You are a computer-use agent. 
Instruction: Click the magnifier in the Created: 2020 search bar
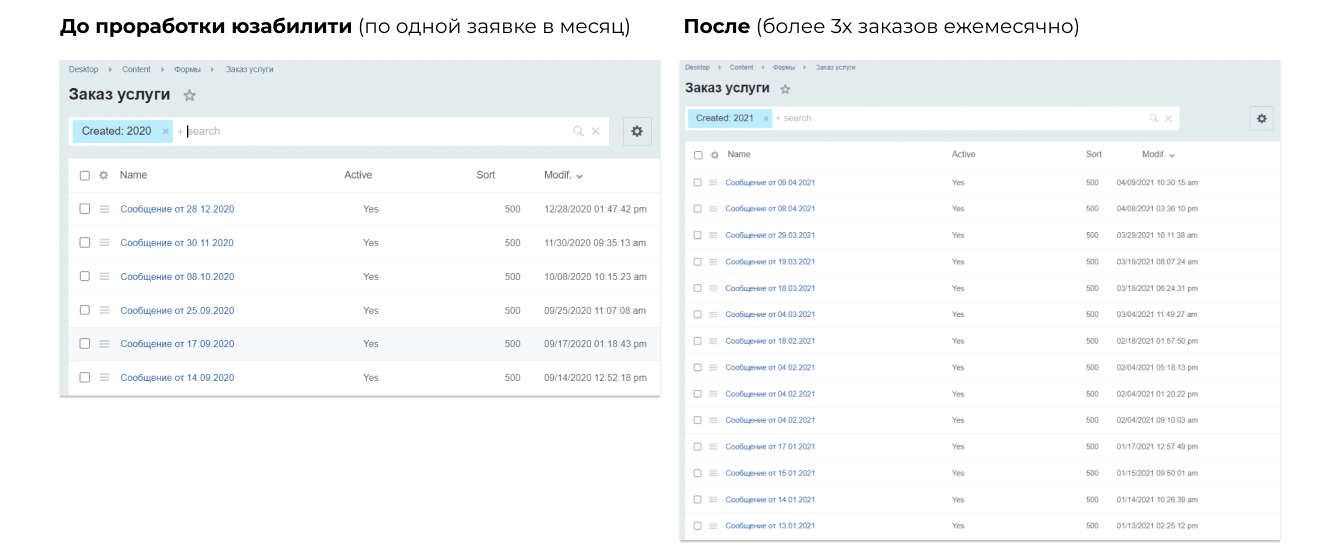578,131
